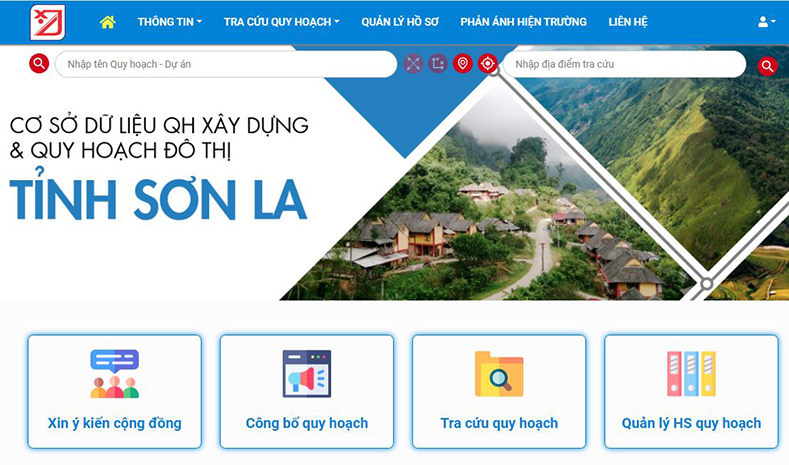Open PHẢN ÁNH HIỆN TRƯỜNG menu item

(523, 22)
